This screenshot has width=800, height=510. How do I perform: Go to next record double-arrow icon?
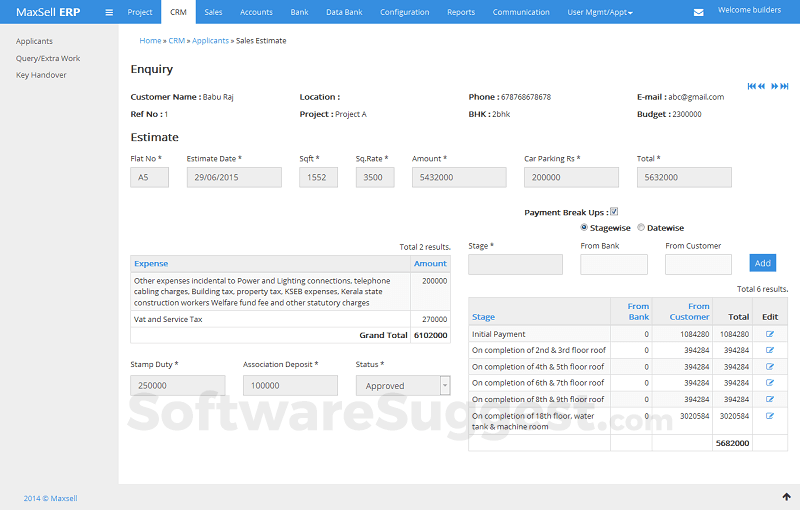774,86
